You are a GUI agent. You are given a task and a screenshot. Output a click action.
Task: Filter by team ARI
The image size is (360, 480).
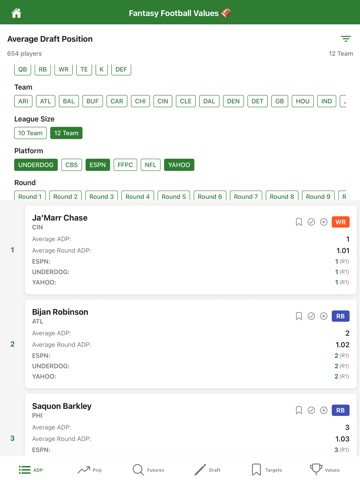pyautogui.click(x=23, y=101)
